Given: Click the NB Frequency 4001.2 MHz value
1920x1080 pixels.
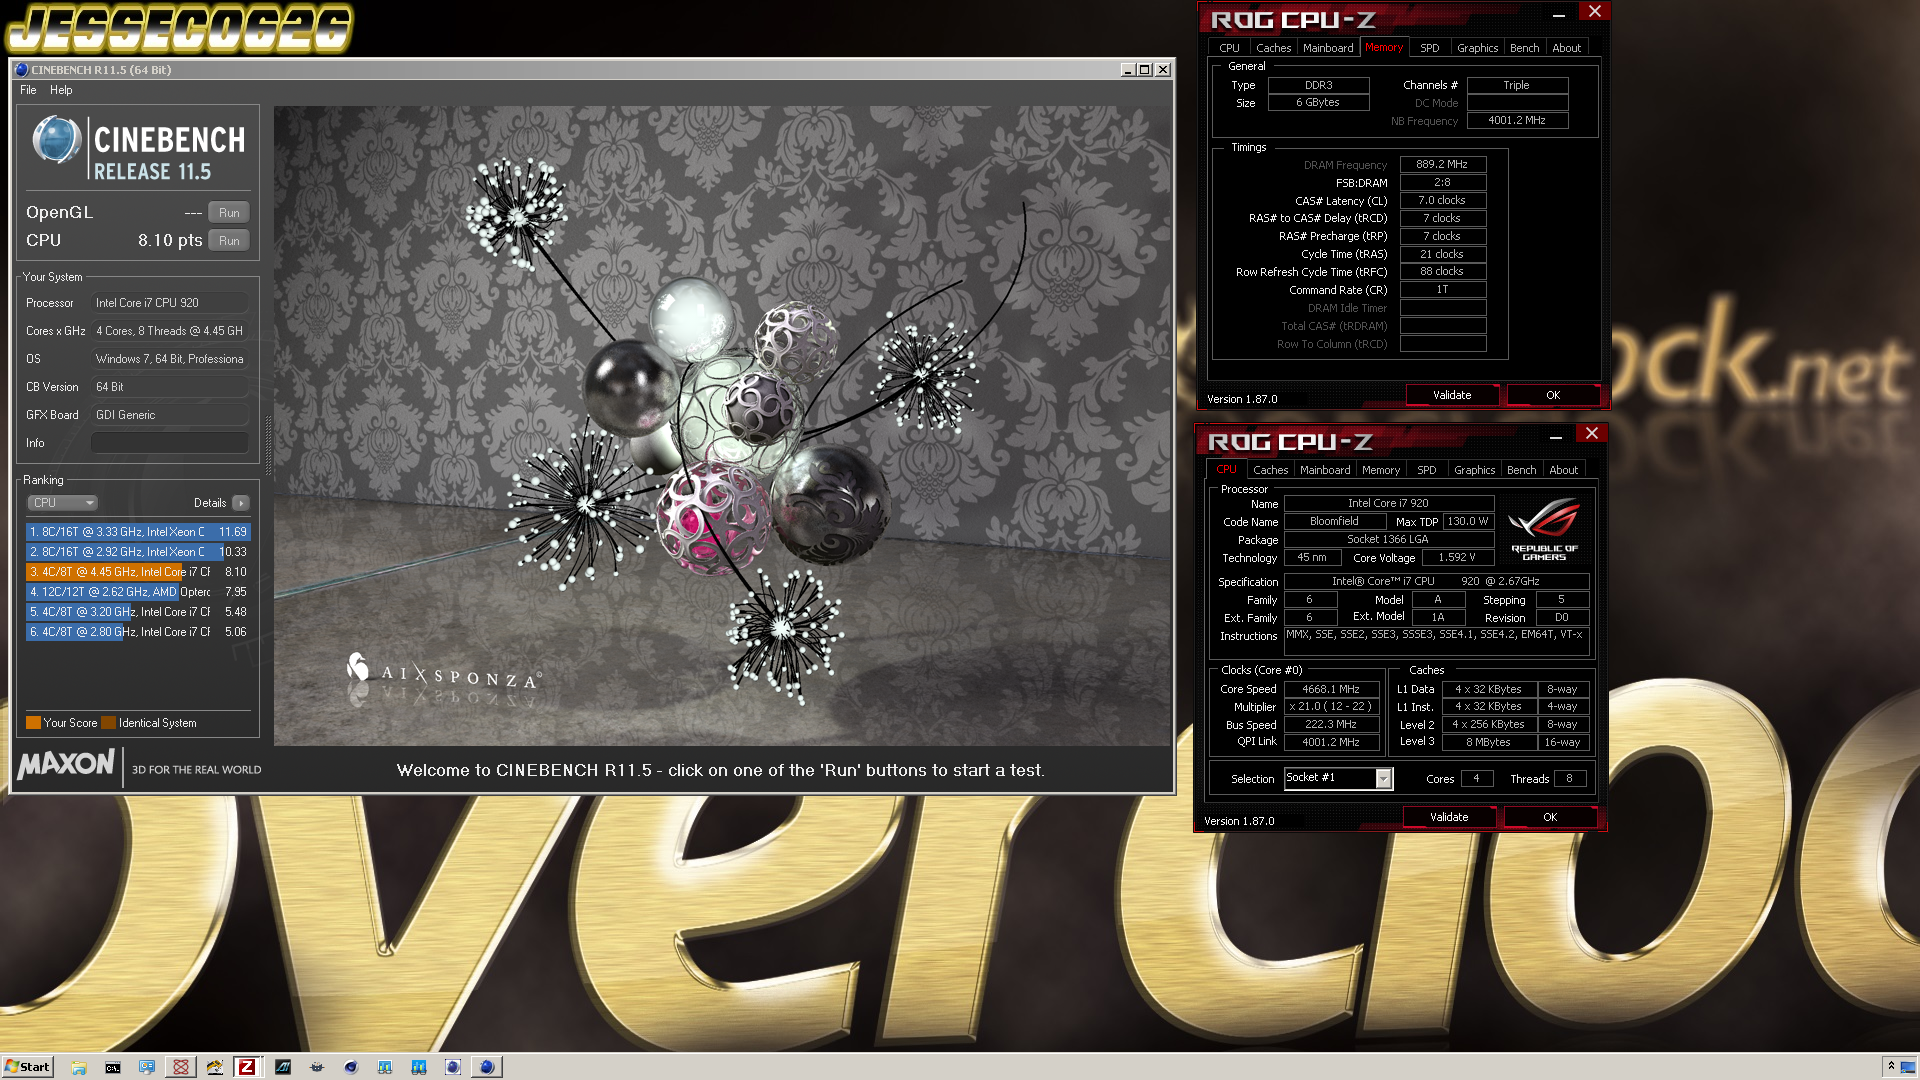Looking at the screenshot, I should pyautogui.click(x=1517, y=120).
